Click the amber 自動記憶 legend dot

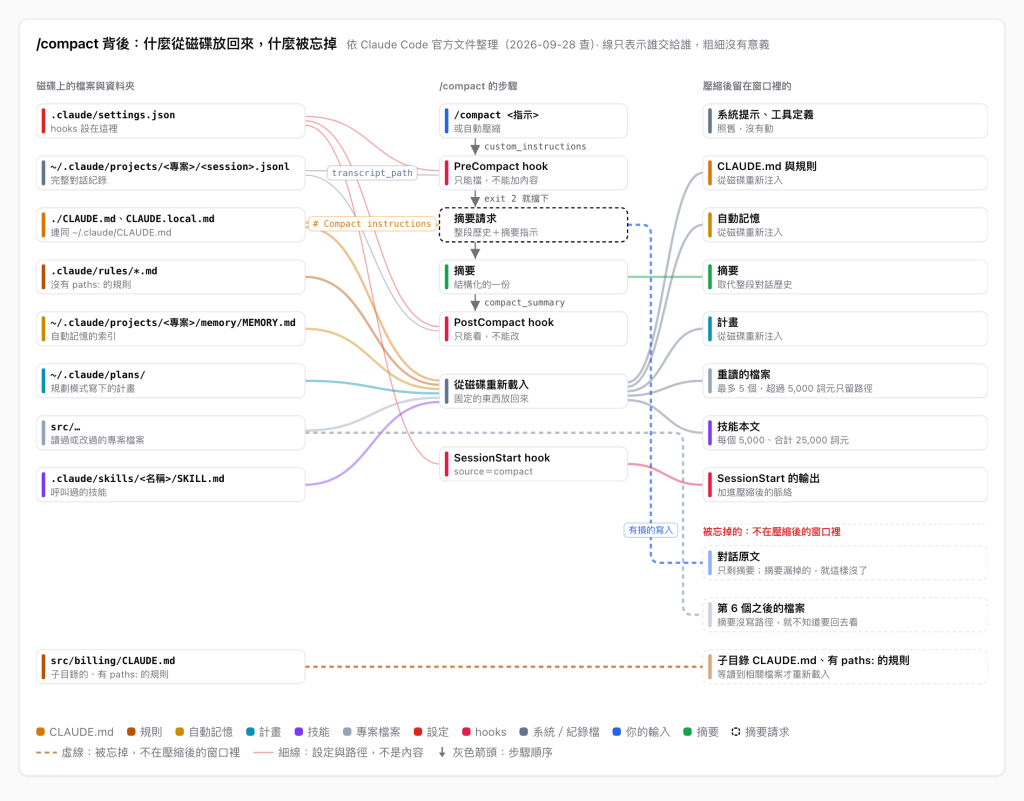tap(180, 732)
